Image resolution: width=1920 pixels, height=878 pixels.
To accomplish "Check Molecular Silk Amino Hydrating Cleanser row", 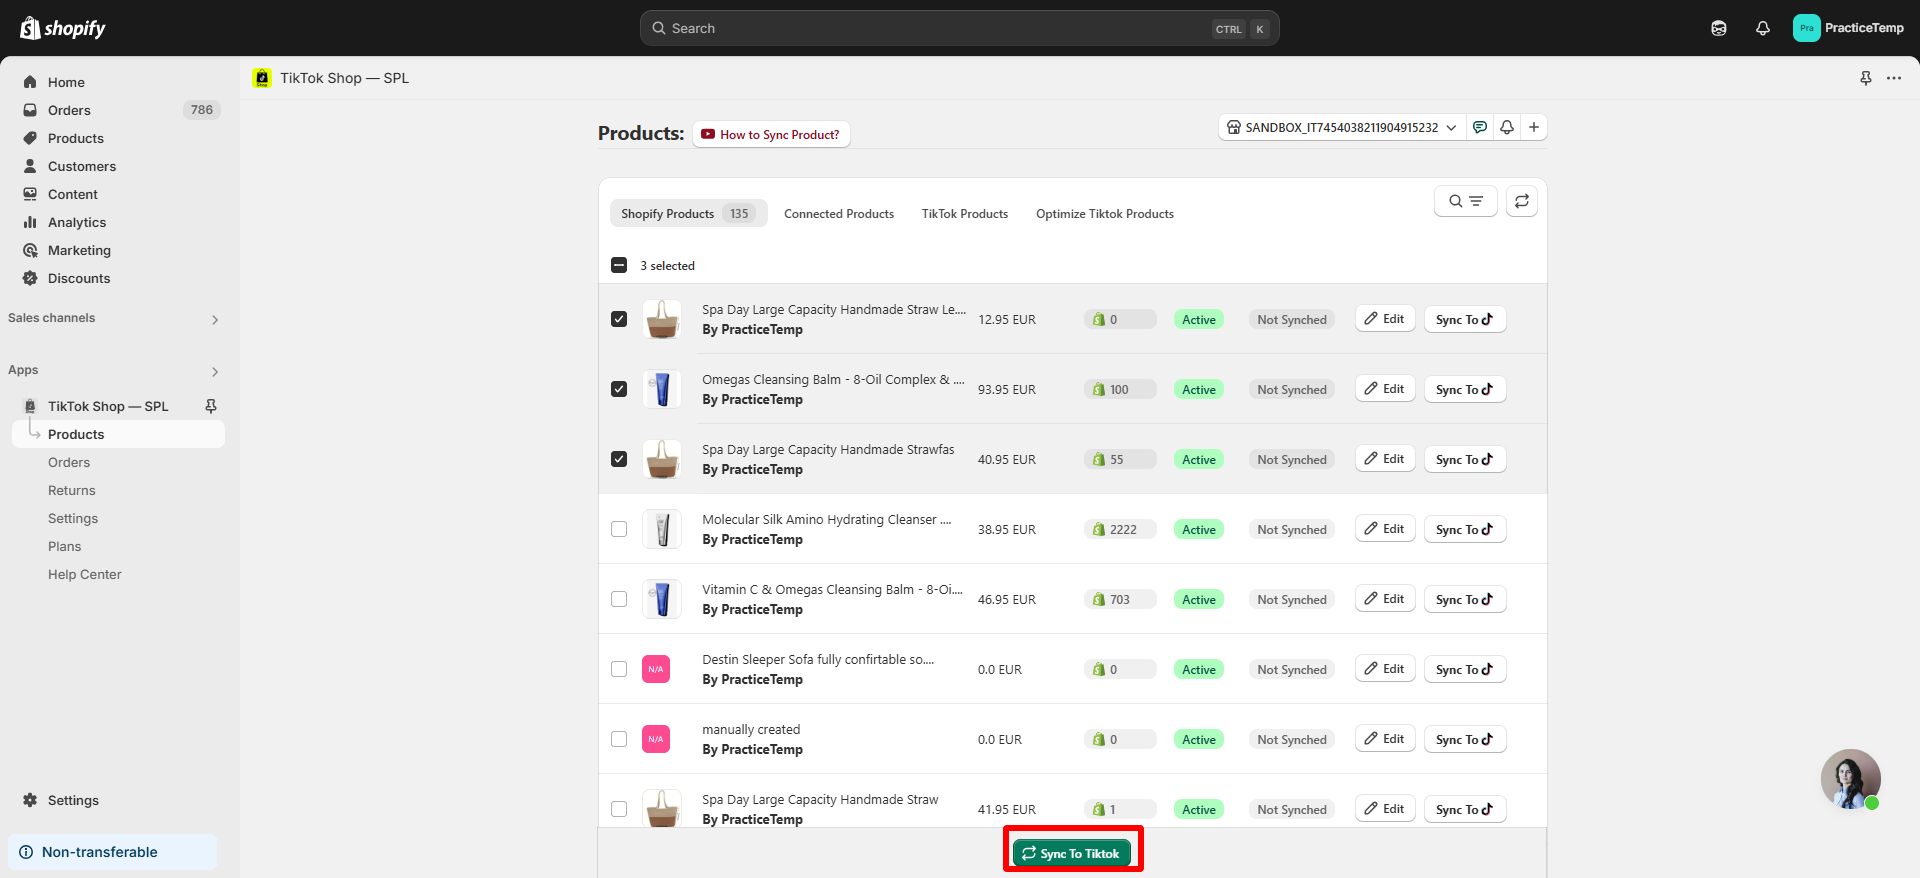I will (619, 529).
